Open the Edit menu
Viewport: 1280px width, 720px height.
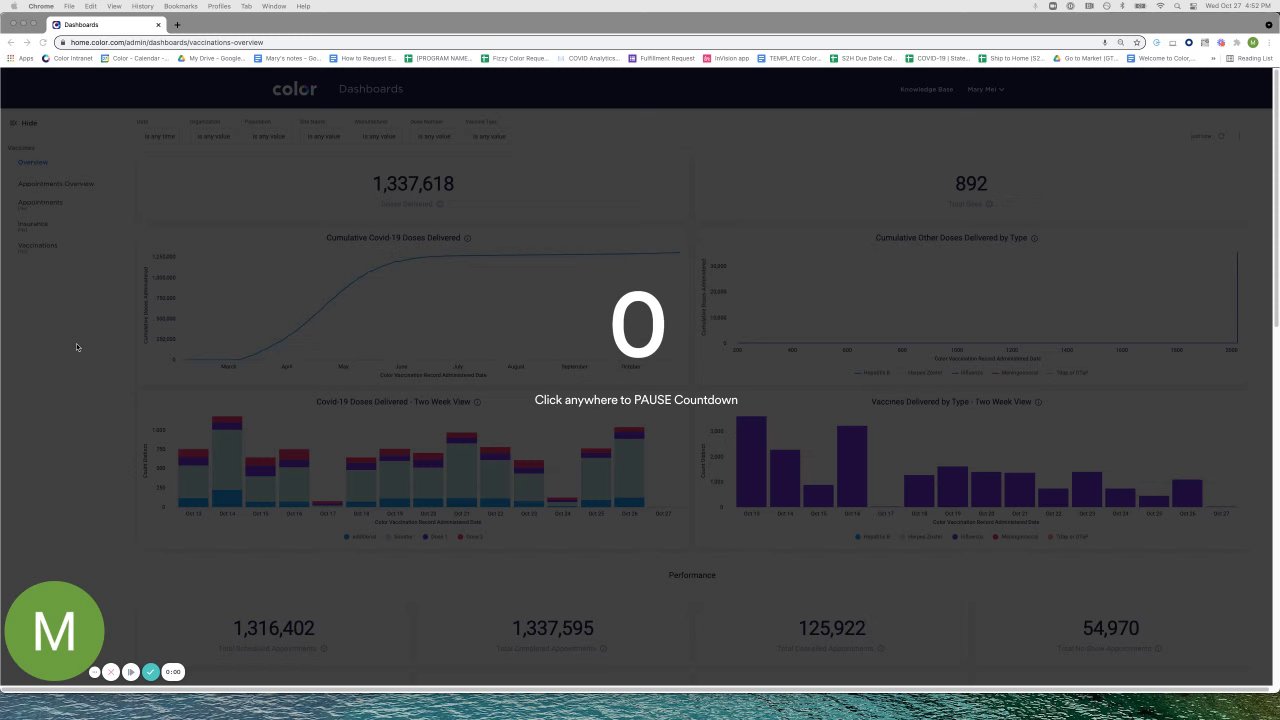91,6
